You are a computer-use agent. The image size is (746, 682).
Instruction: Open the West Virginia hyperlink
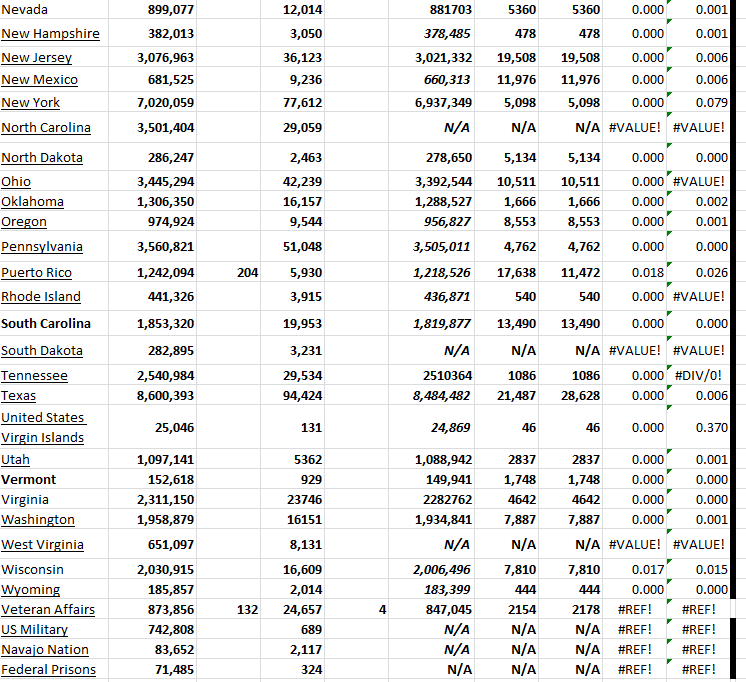42,544
